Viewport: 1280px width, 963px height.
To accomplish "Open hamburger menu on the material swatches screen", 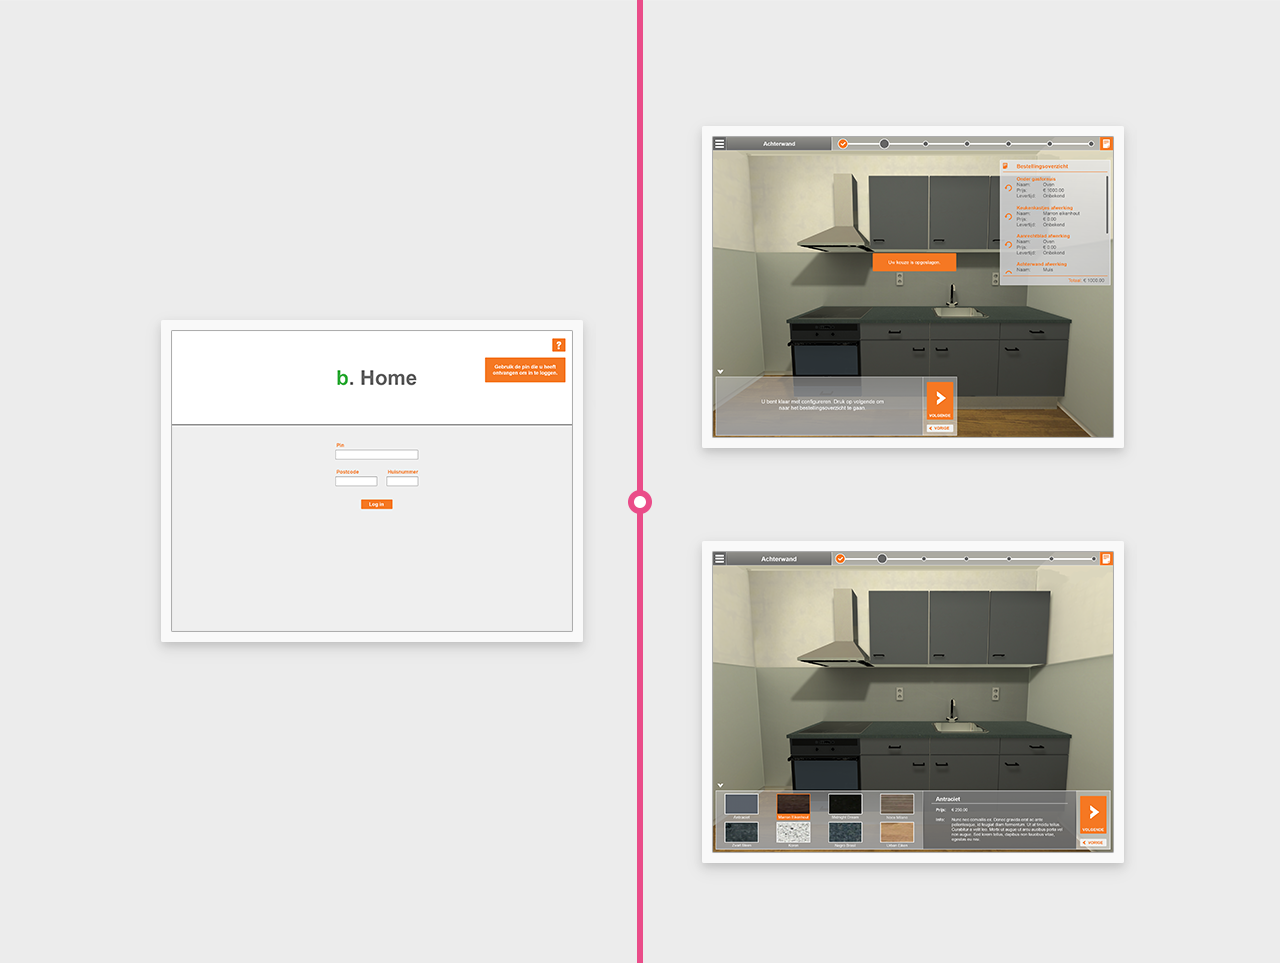I will (x=719, y=559).
